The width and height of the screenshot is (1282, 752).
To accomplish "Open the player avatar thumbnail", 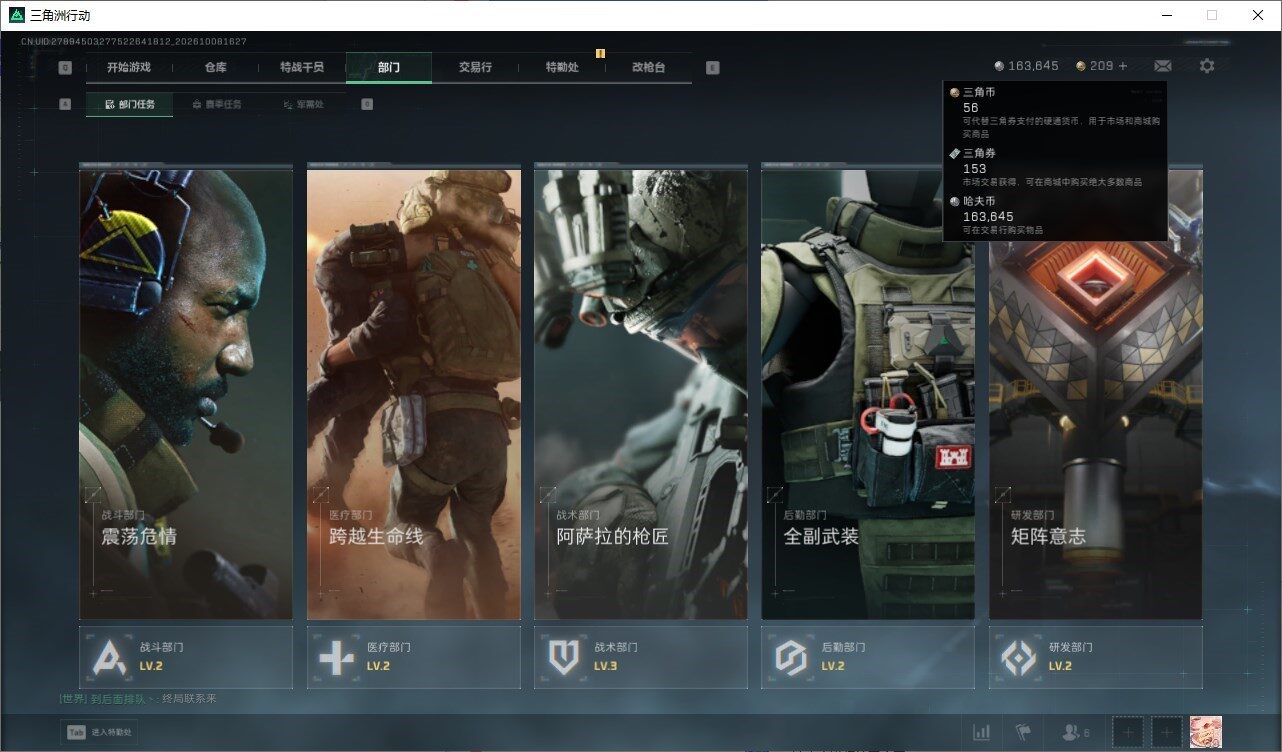I will tap(1206, 732).
